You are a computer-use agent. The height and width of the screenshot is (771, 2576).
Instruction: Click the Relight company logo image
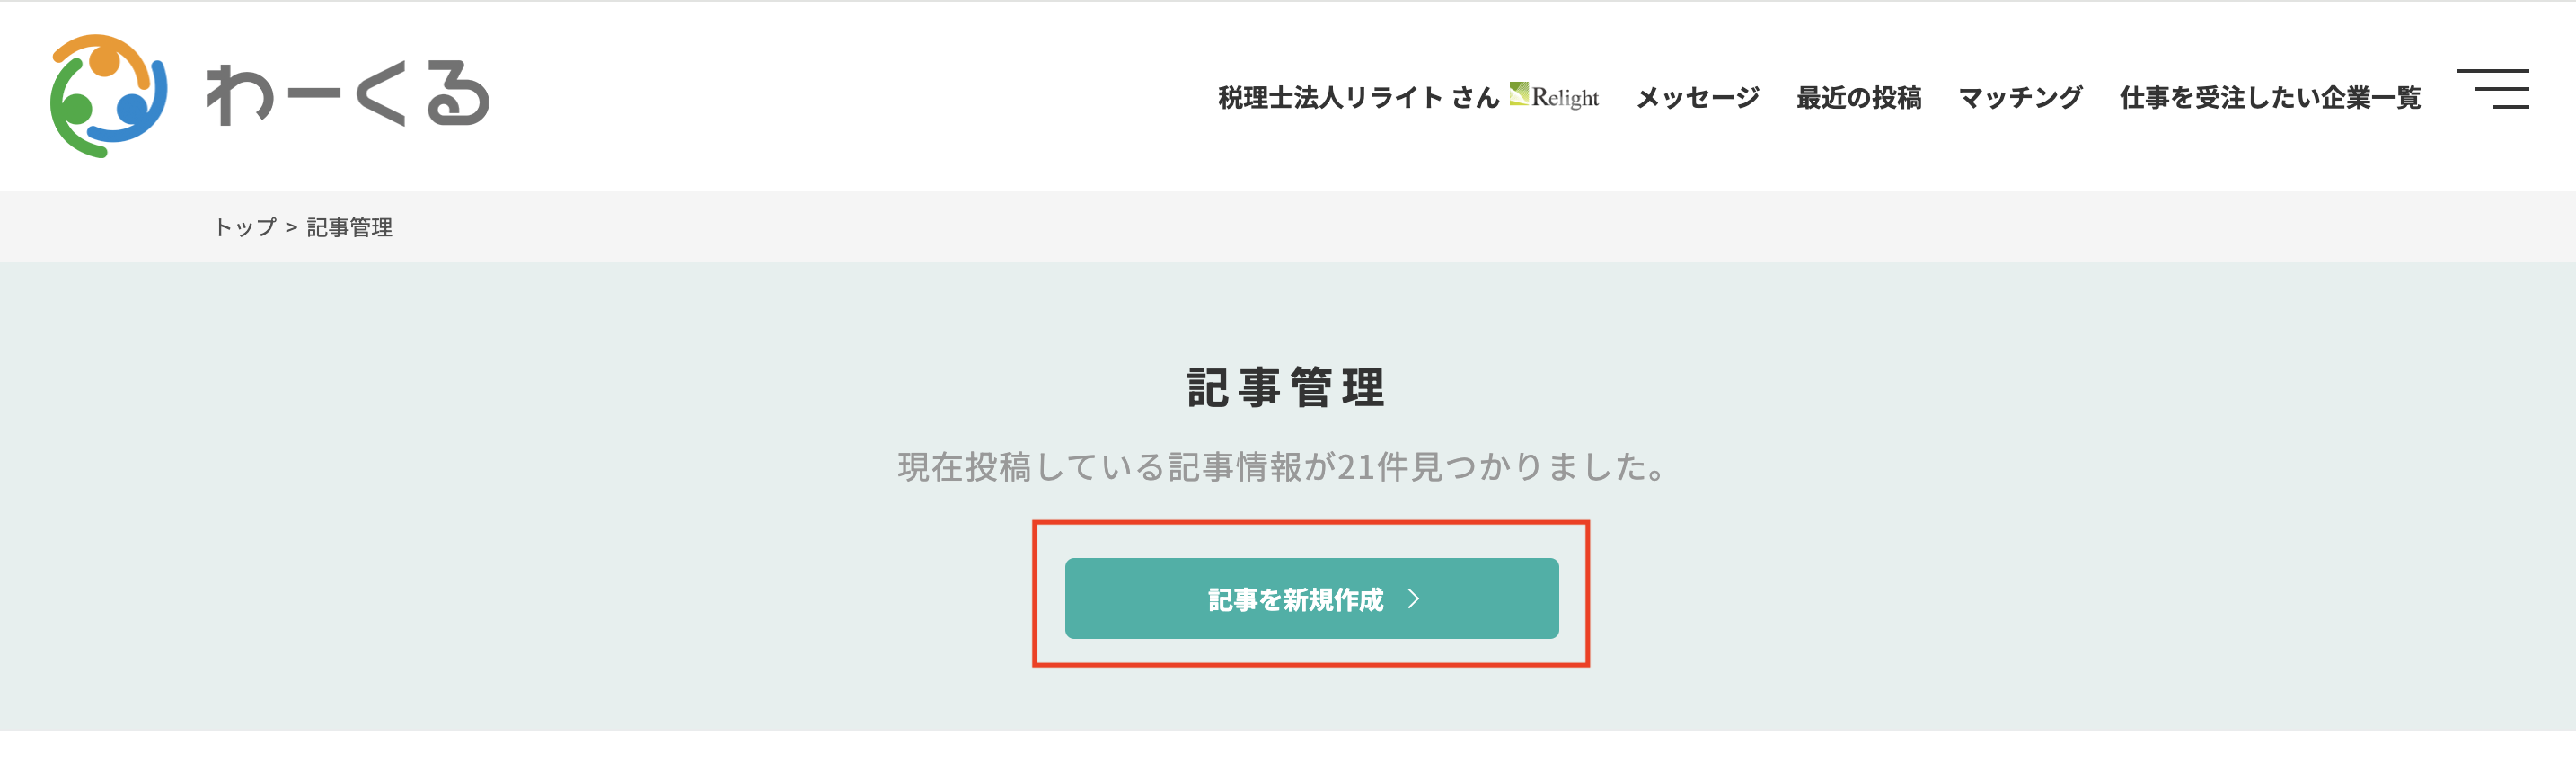click(x=1554, y=96)
